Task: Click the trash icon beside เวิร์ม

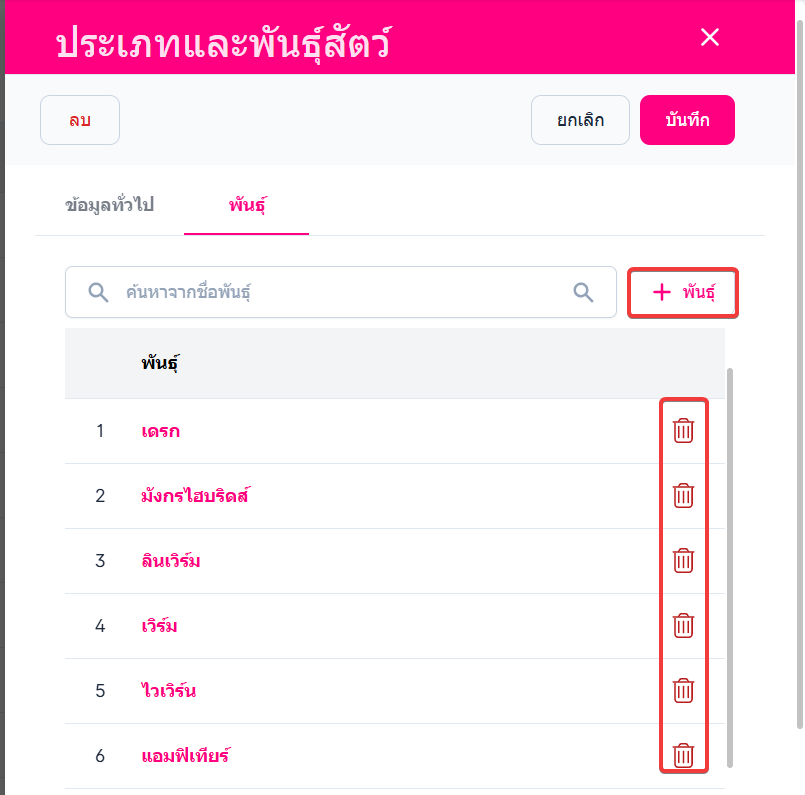Action: pyautogui.click(x=683, y=626)
